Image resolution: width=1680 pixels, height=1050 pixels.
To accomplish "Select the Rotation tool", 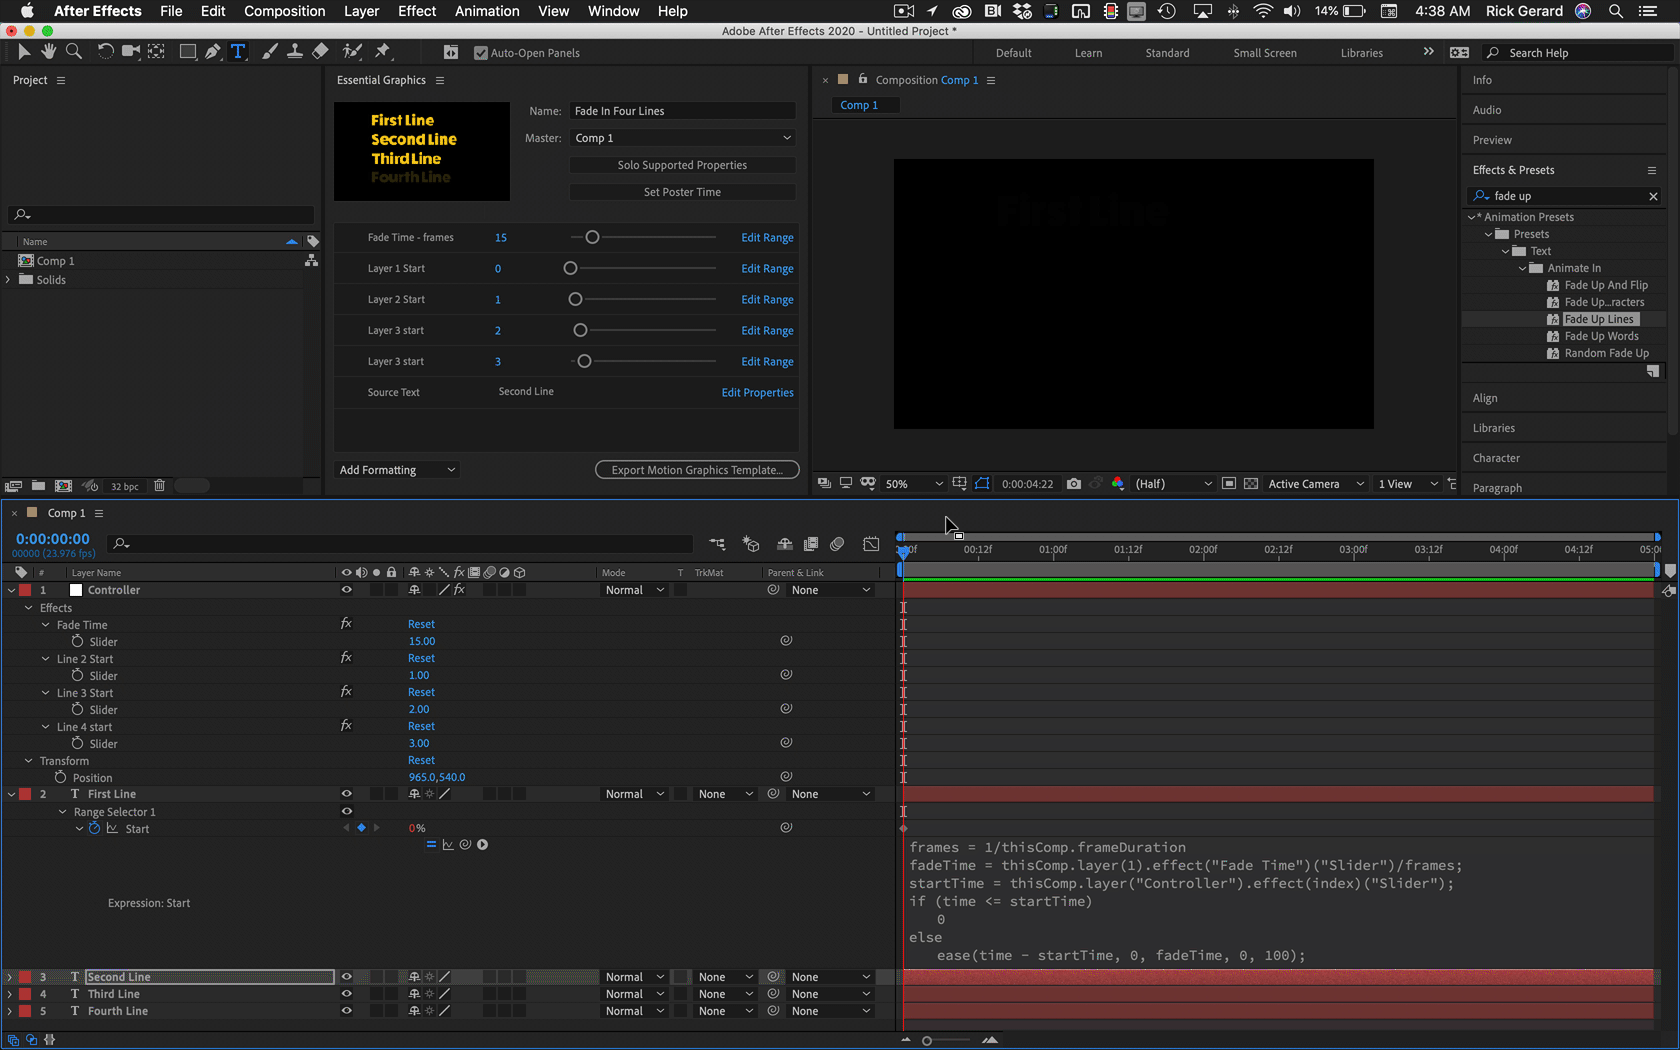I will tap(105, 52).
